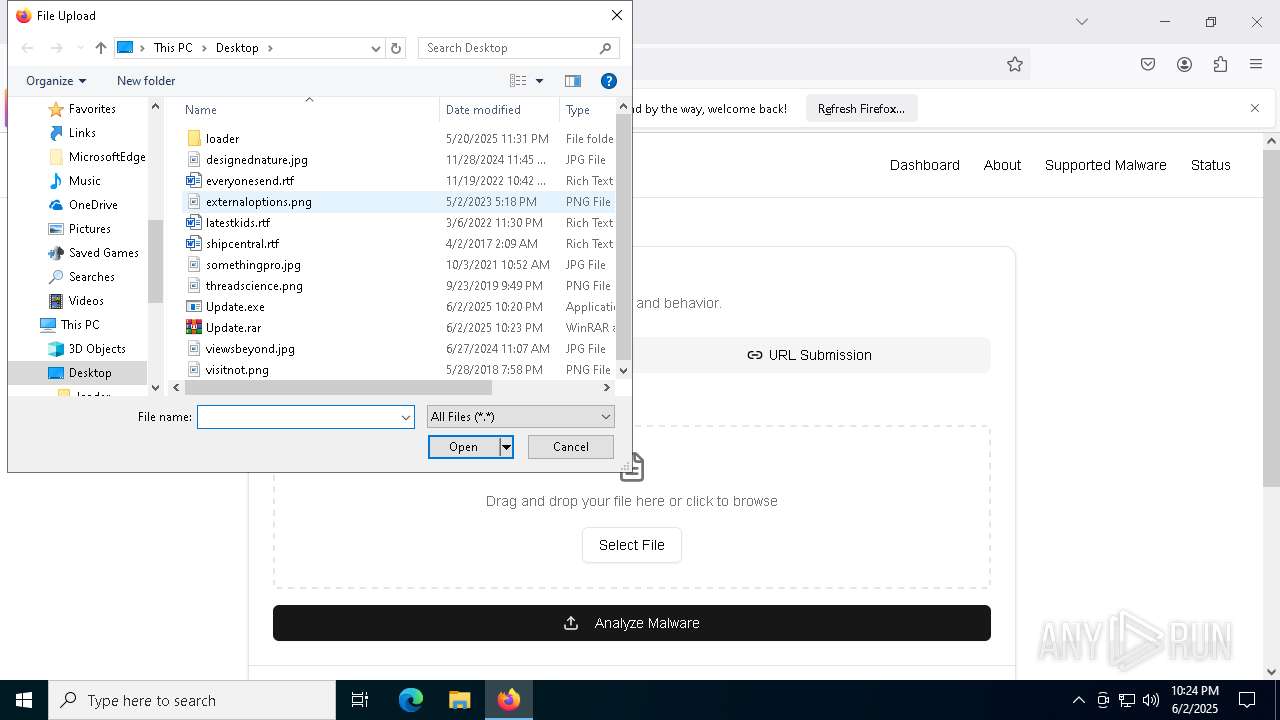Select Music in navigation pane
The width and height of the screenshot is (1280, 720).
click(x=84, y=181)
